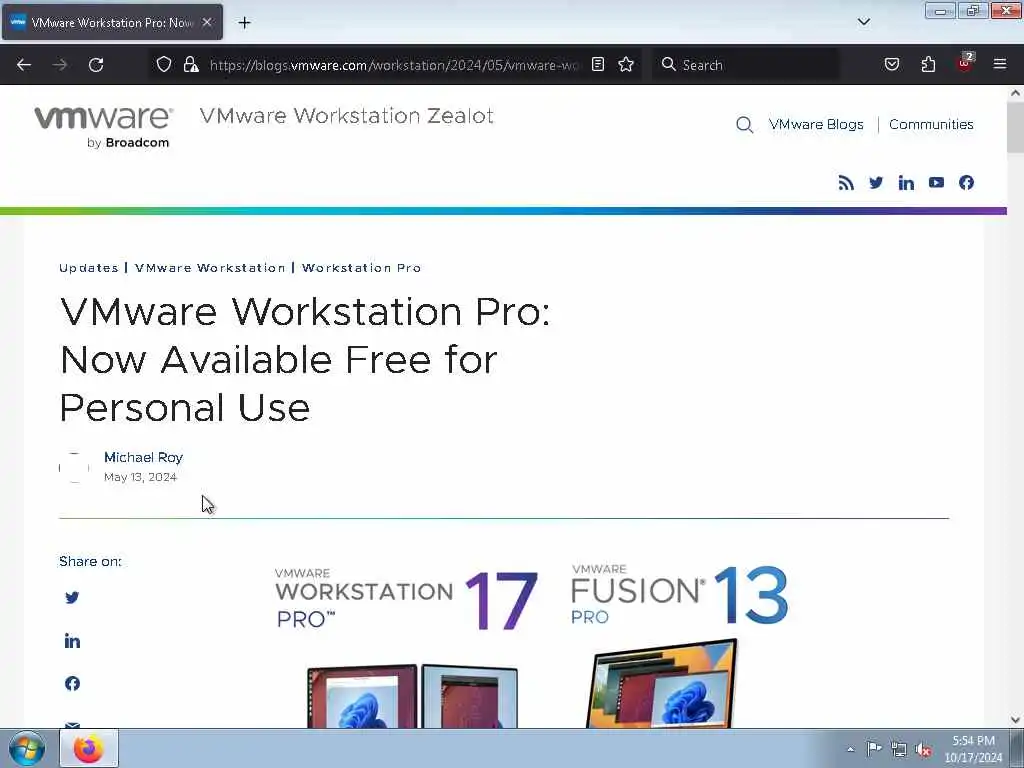
Task: Open the Action Center flag icon
Action: click(874, 749)
